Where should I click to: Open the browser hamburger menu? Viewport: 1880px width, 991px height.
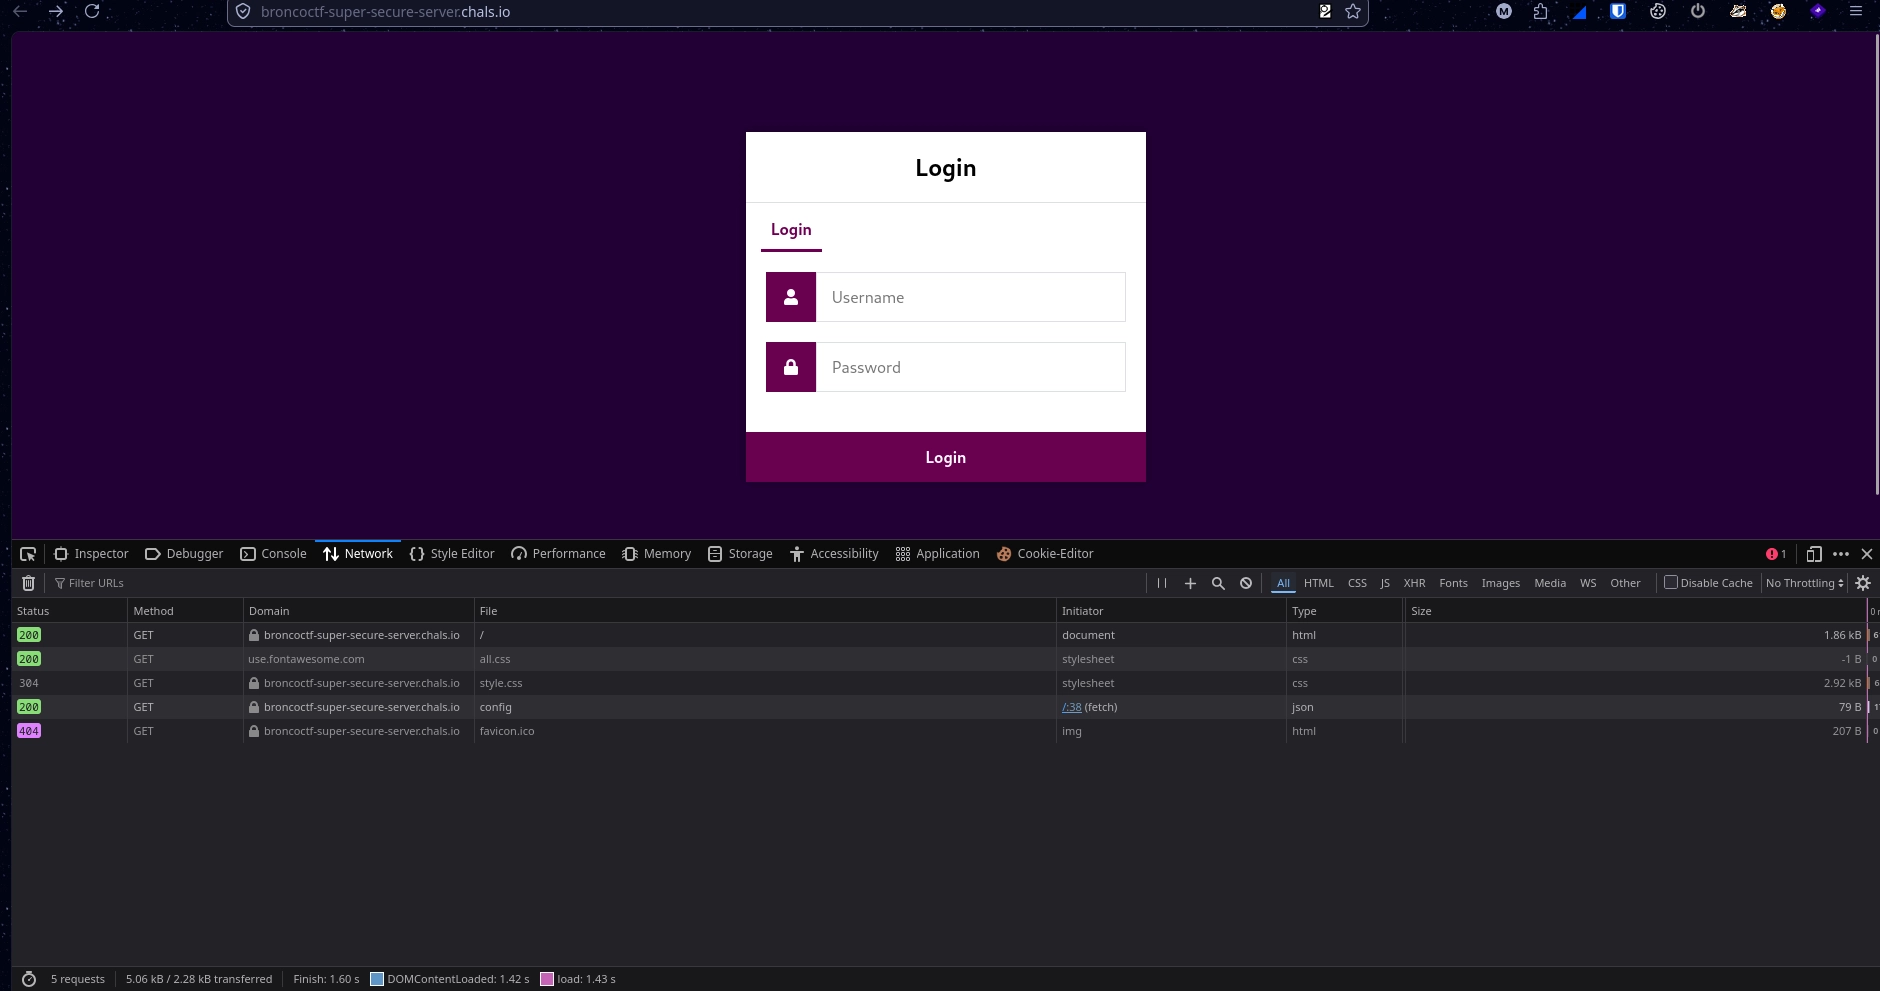point(1855,12)
